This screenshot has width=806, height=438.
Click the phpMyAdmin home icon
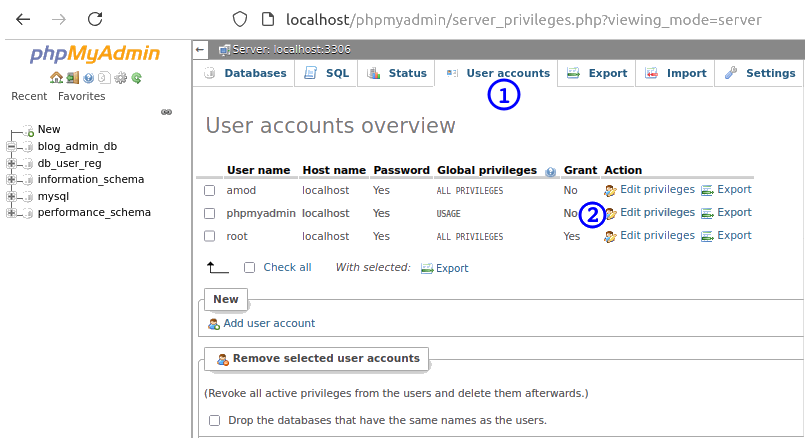pyautogui.click(x=56, y=78)
